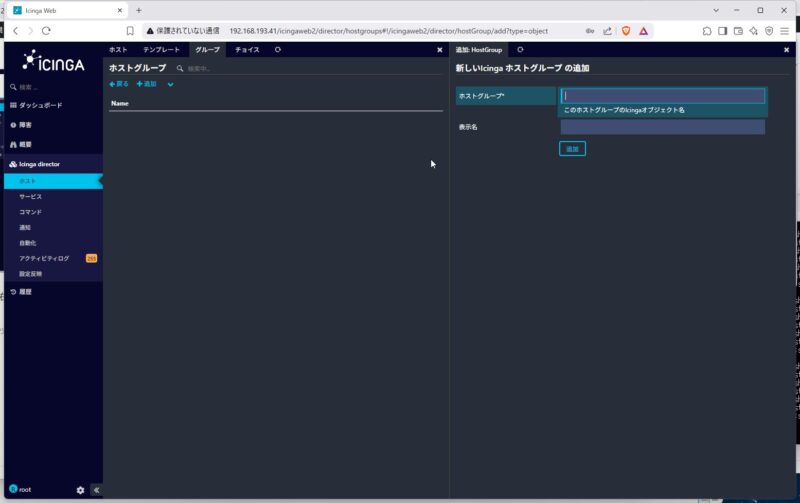
Task: Open the VPN shield icon
Action: 769,31
